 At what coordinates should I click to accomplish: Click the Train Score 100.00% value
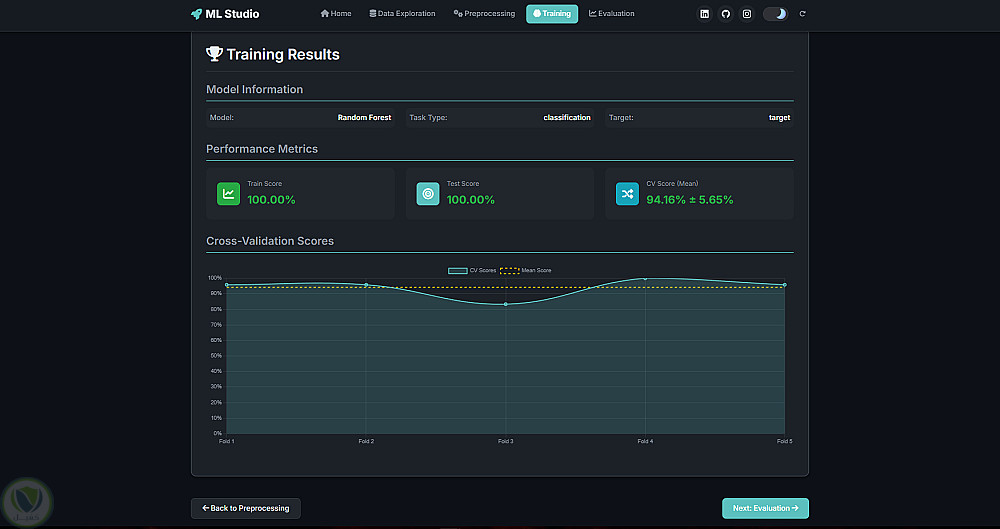[271, 200]
